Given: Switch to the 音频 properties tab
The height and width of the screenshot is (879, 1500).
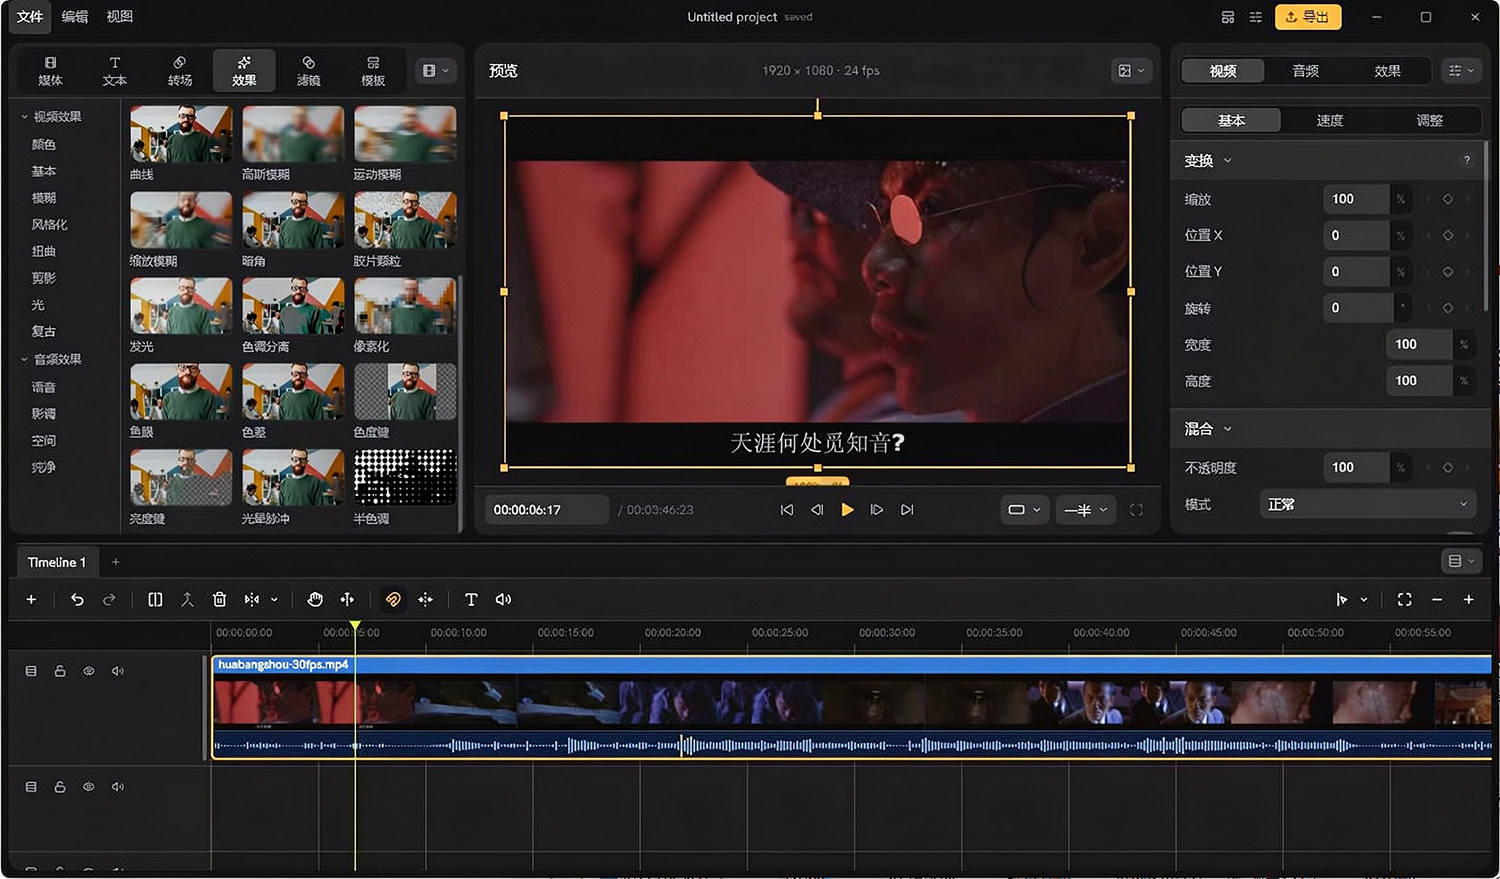Looking at the screenshot, I should (x=1305, y=71).
